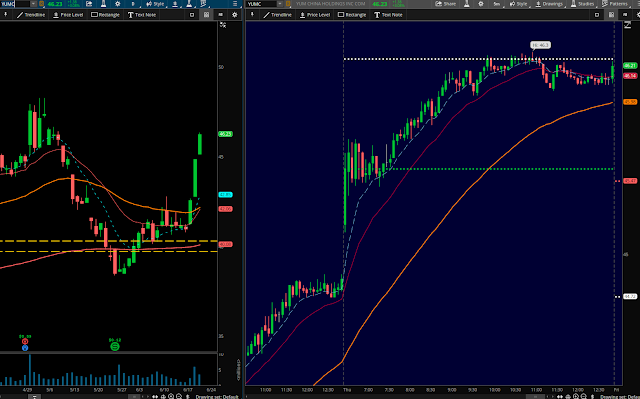Open the symbol dropdown arrow in right chart
This screenshot has height=399, width=640.
click(280, 4)
